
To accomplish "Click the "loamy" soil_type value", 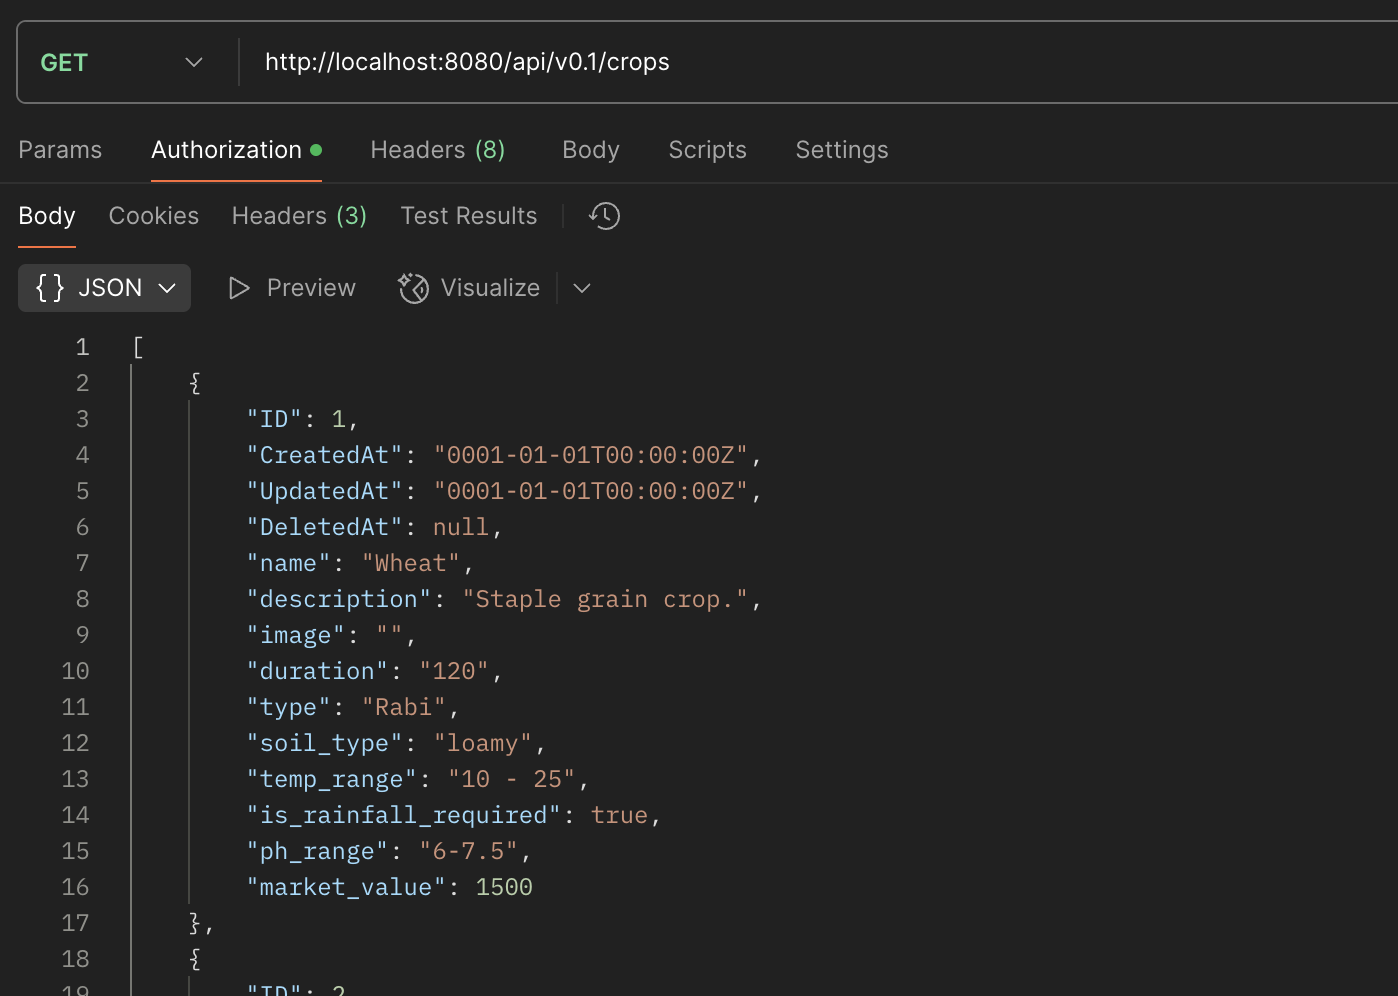I will click(x=483, y=743).
